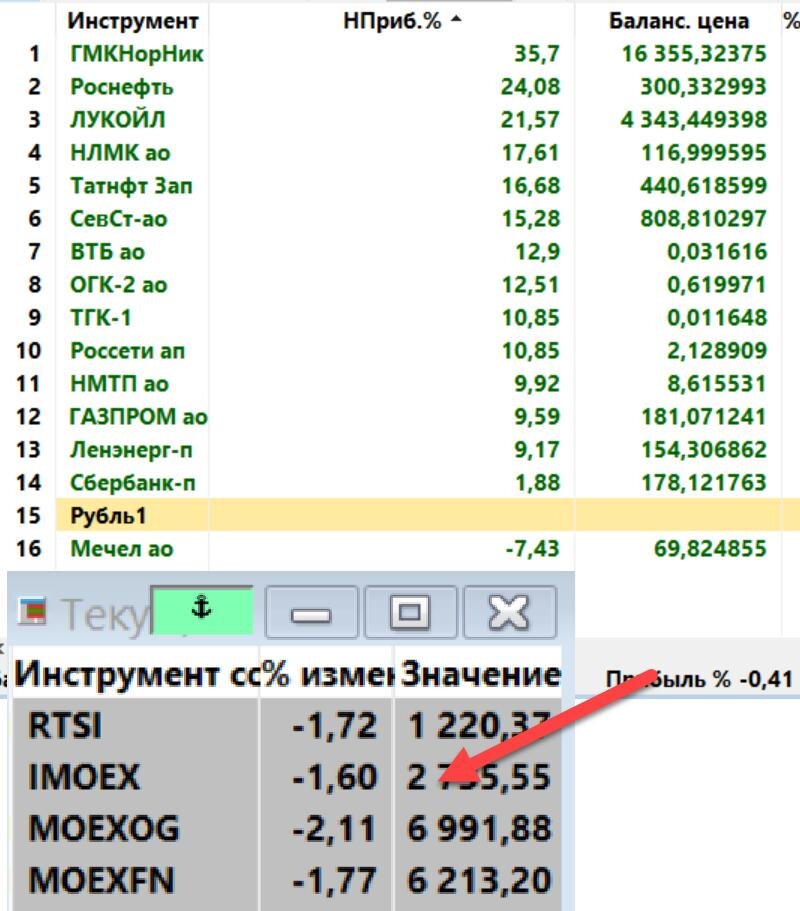Click the anchor icon in green box
Viewport: 800px width, 911px height.
[202, 608]
